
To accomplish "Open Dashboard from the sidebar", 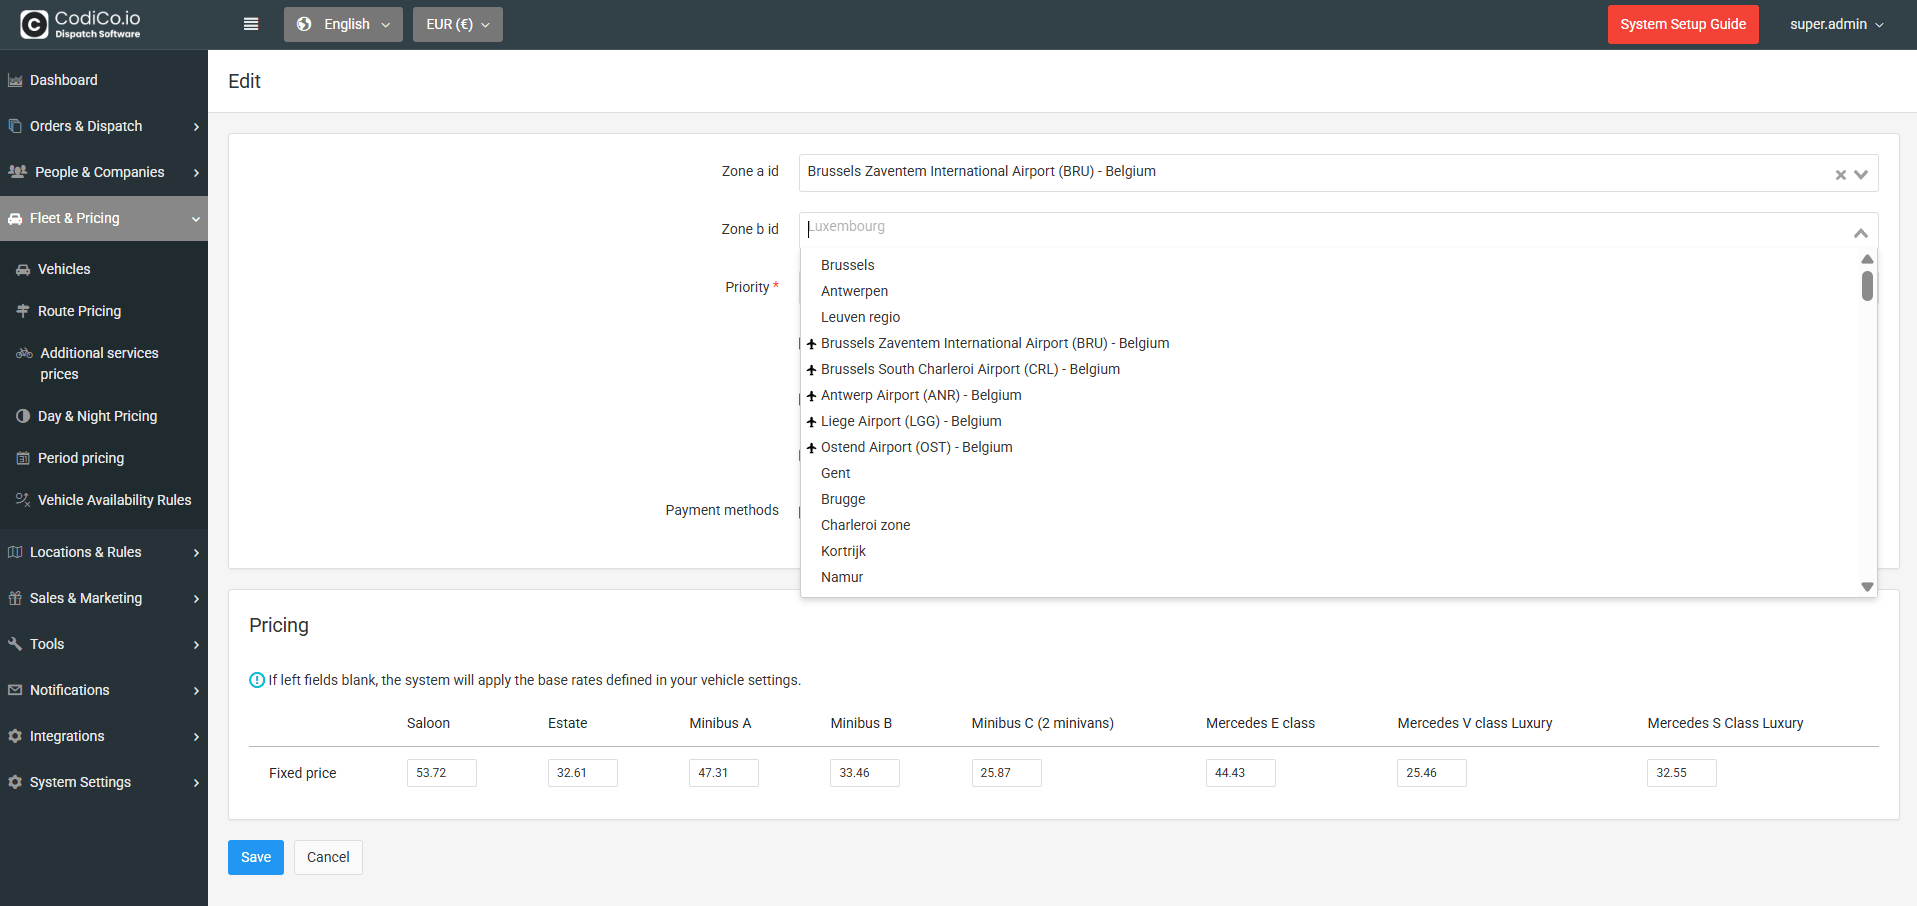I will [64, 80].
